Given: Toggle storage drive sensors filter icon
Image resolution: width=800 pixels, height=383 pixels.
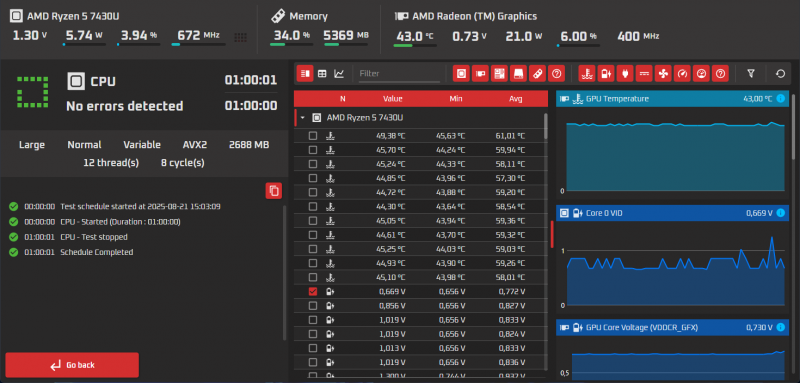Looking at the screenshot, I should pyautogui.click(x=518, y=73).
